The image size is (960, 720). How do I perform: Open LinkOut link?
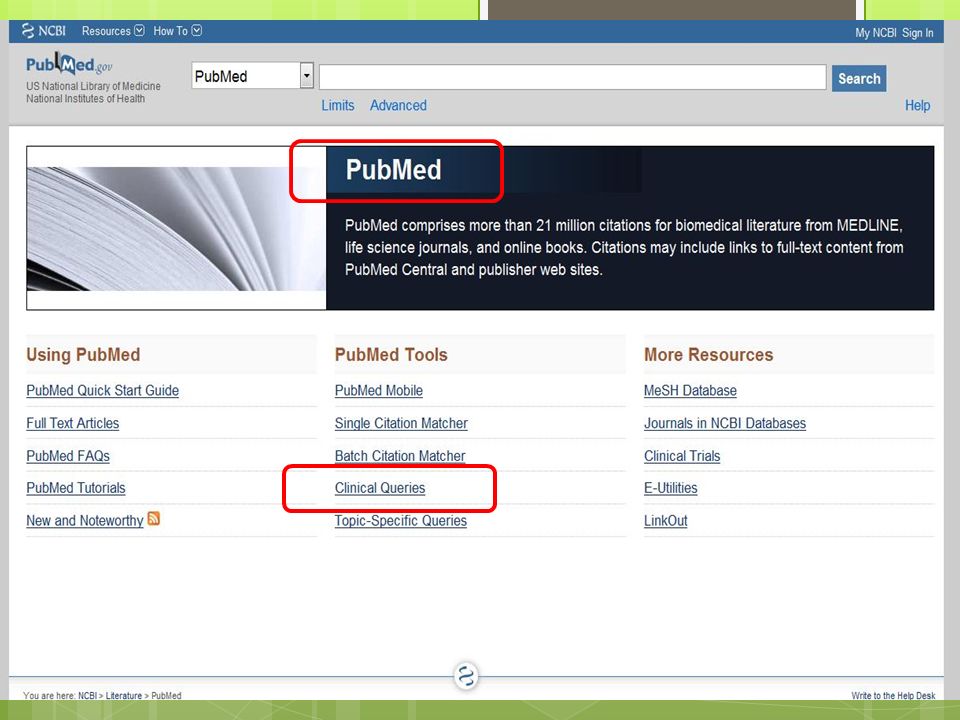[x=666, y=520]
